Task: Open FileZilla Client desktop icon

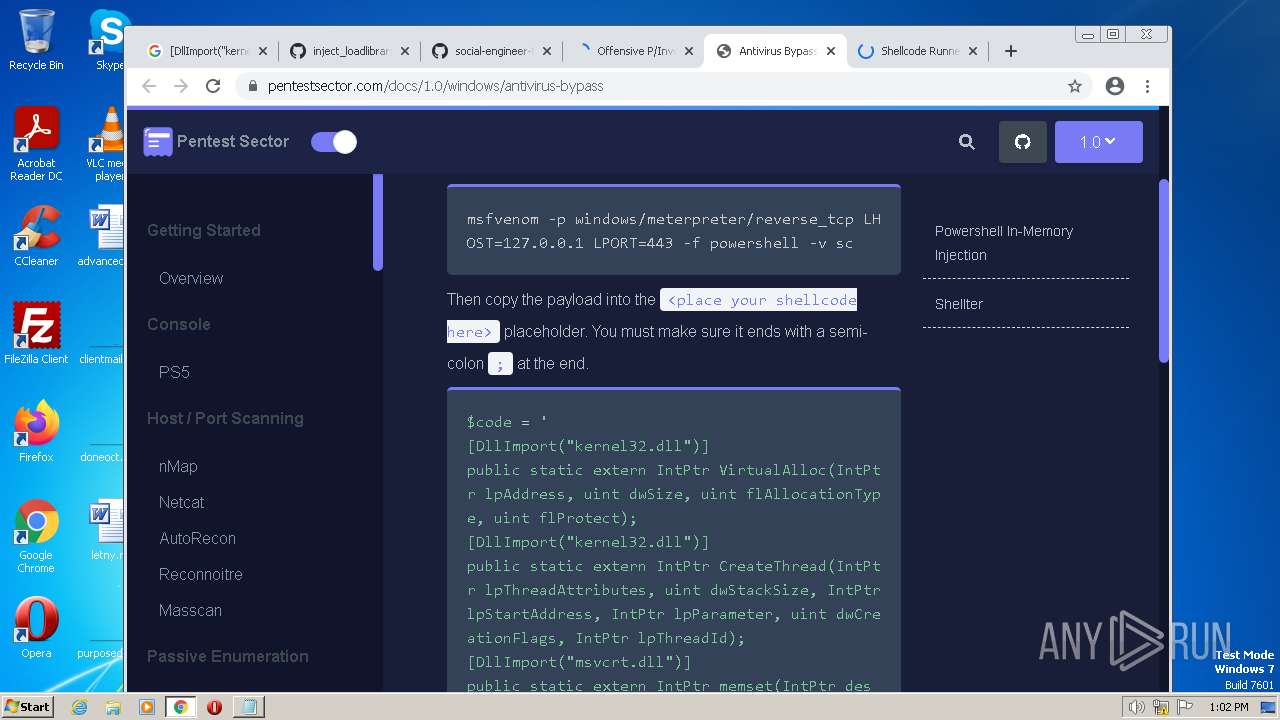Action: pyautogui.click(x=36, y=334)
